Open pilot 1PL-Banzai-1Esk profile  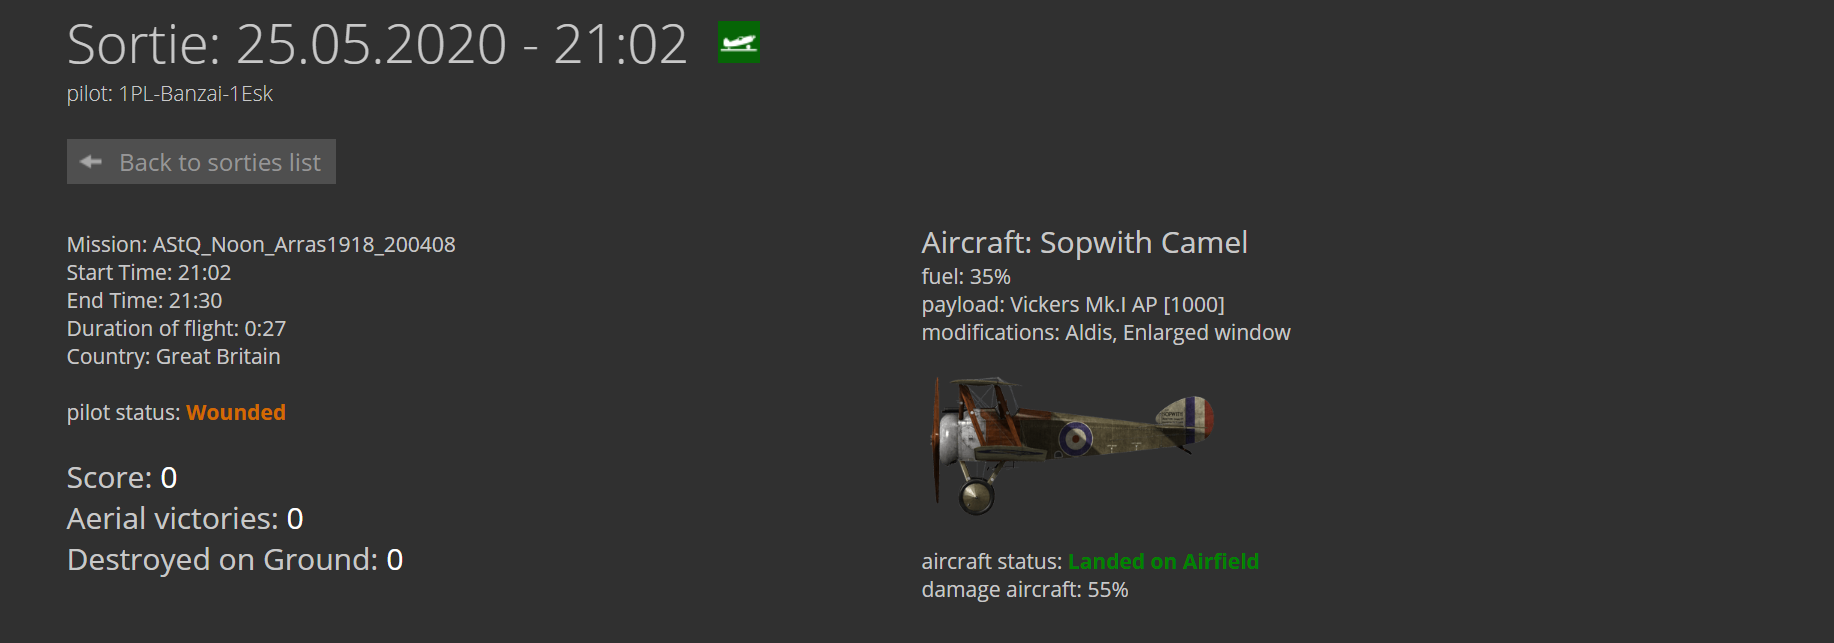pos(195,94)
